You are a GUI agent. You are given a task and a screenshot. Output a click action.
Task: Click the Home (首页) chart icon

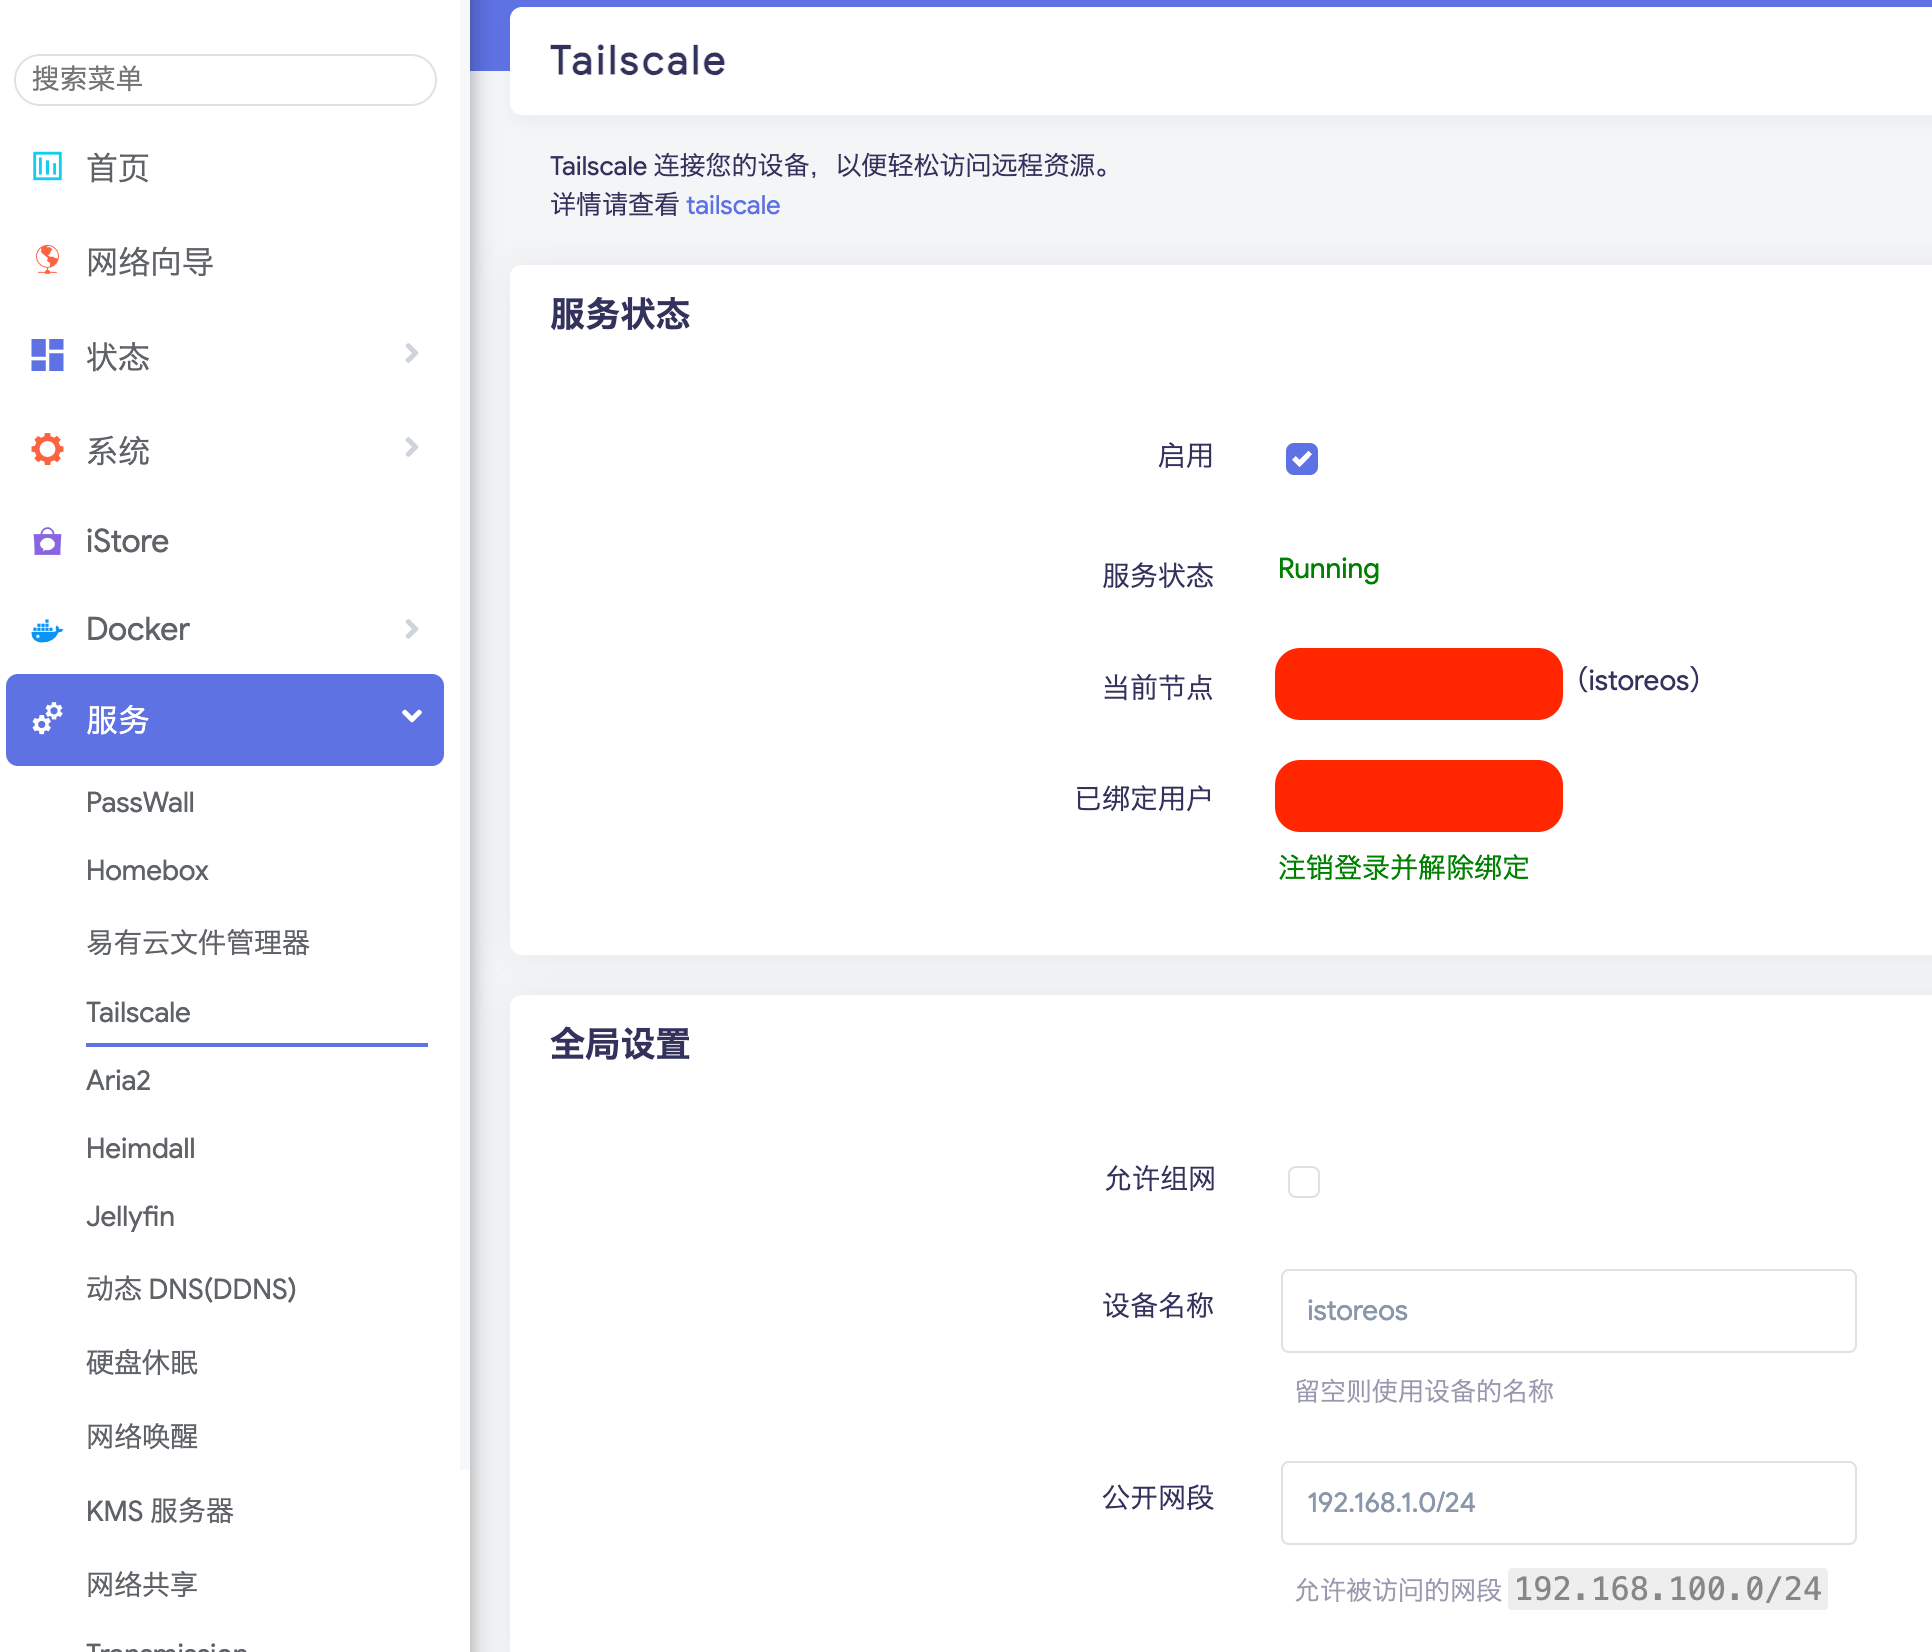pyautogui.click(x=47, y=166)
